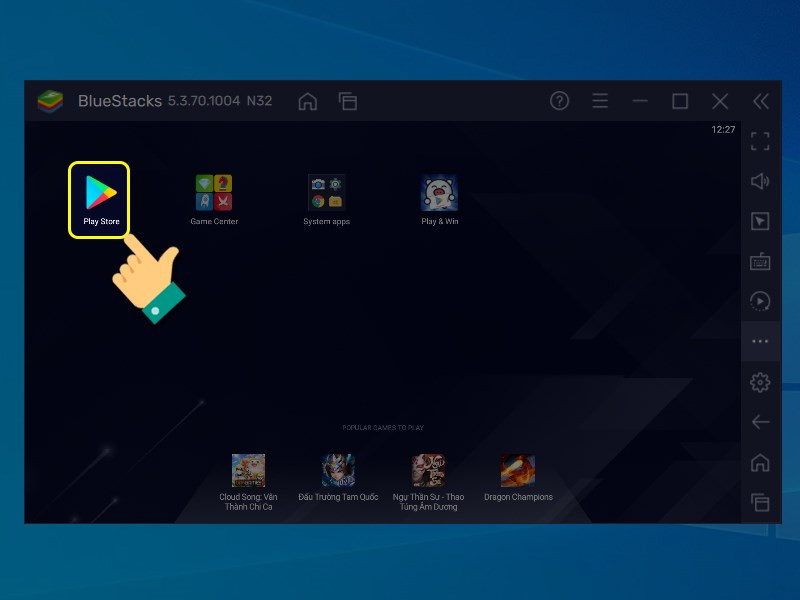
Task: Mute BlueStacks volume in the sidebar
Action: [x=760, y=181]
